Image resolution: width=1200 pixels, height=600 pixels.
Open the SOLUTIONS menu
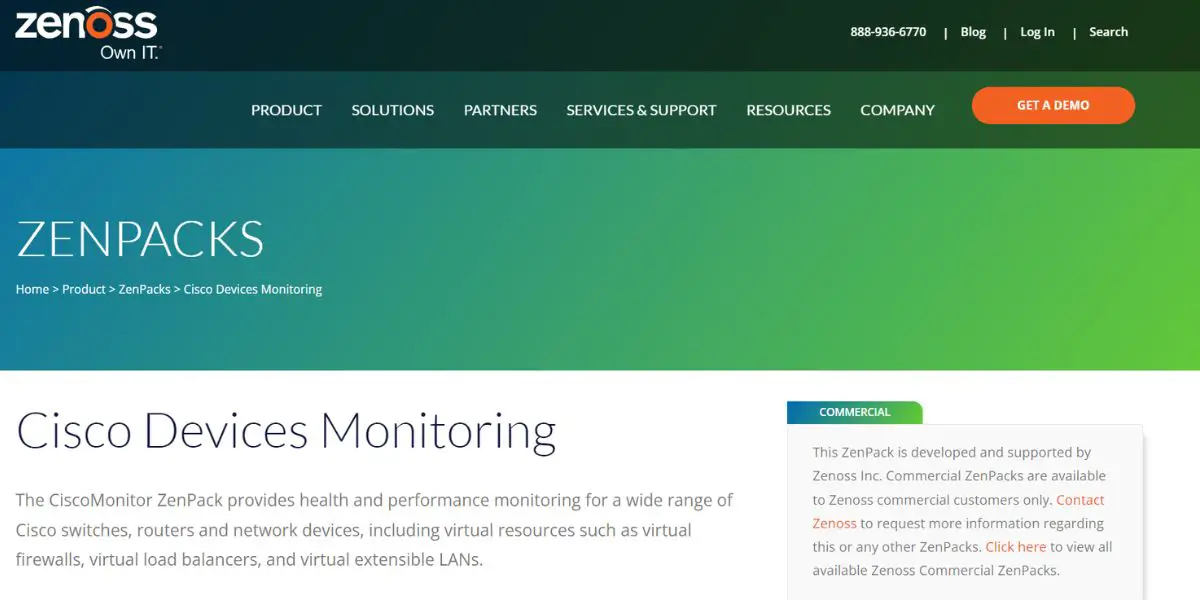(393, 110)
